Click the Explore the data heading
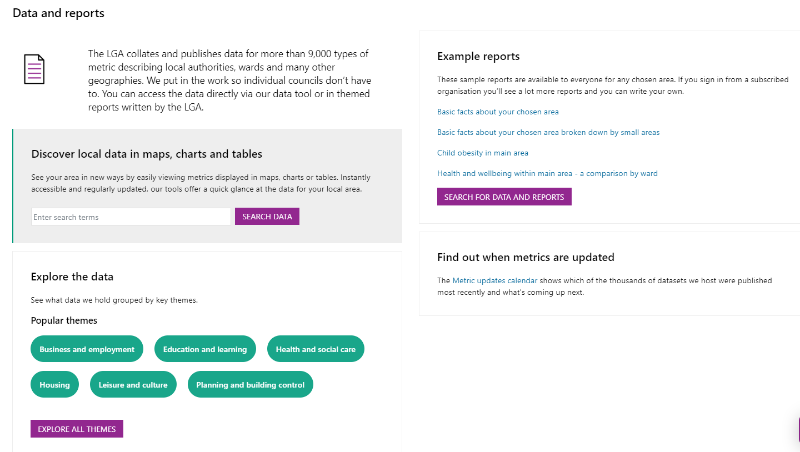This screenshot has width=800, height=452. (x=72, y=277)
